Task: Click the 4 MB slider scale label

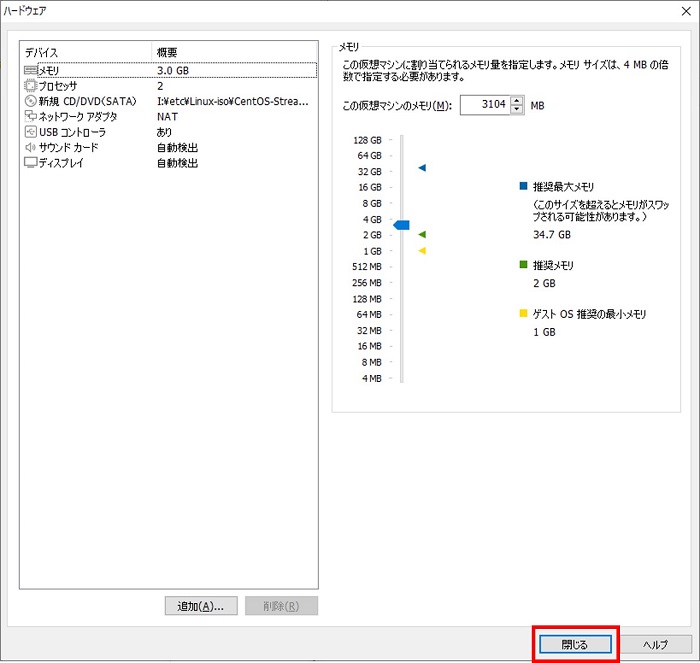Action: tap(372, 378)
